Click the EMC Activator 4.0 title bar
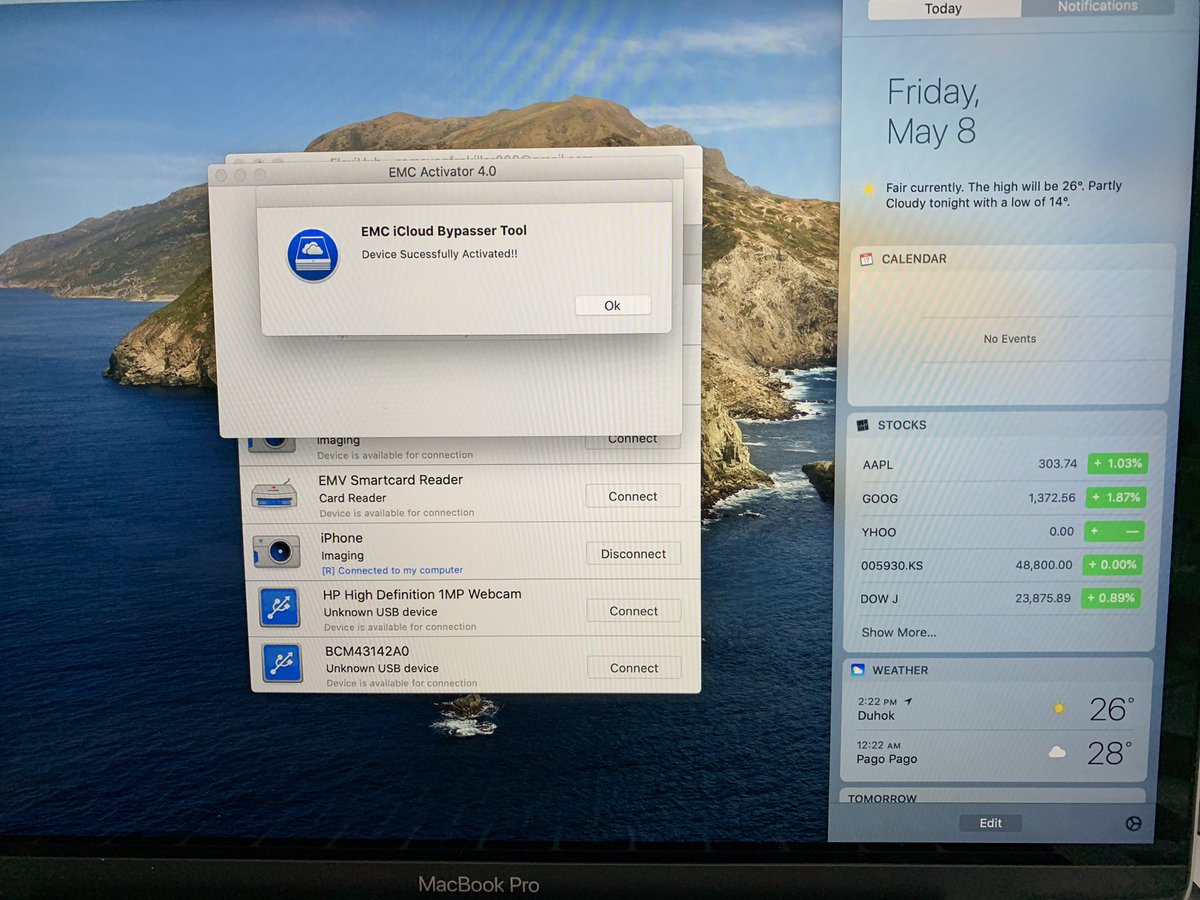Image resolution: width=1200 pixels, height=900 pixels. [445, 172]
